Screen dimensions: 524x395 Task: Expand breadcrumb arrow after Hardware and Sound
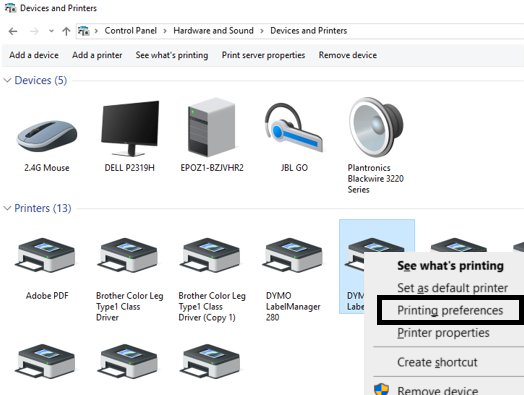pos(262,31)
